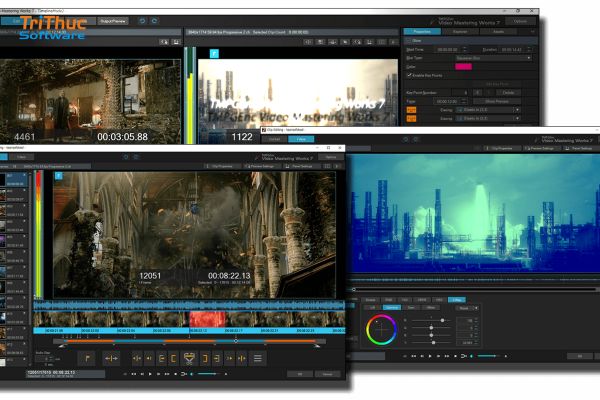Screen dimensions: 600x400
Task: Click the top slider in color correction panel
Action: click(431, 320)
